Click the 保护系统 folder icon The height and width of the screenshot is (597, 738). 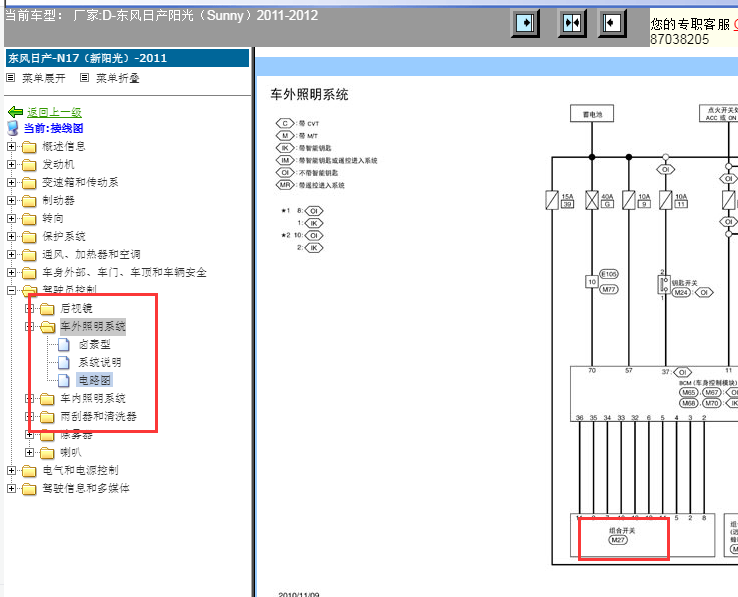click(x=29, y=237)
